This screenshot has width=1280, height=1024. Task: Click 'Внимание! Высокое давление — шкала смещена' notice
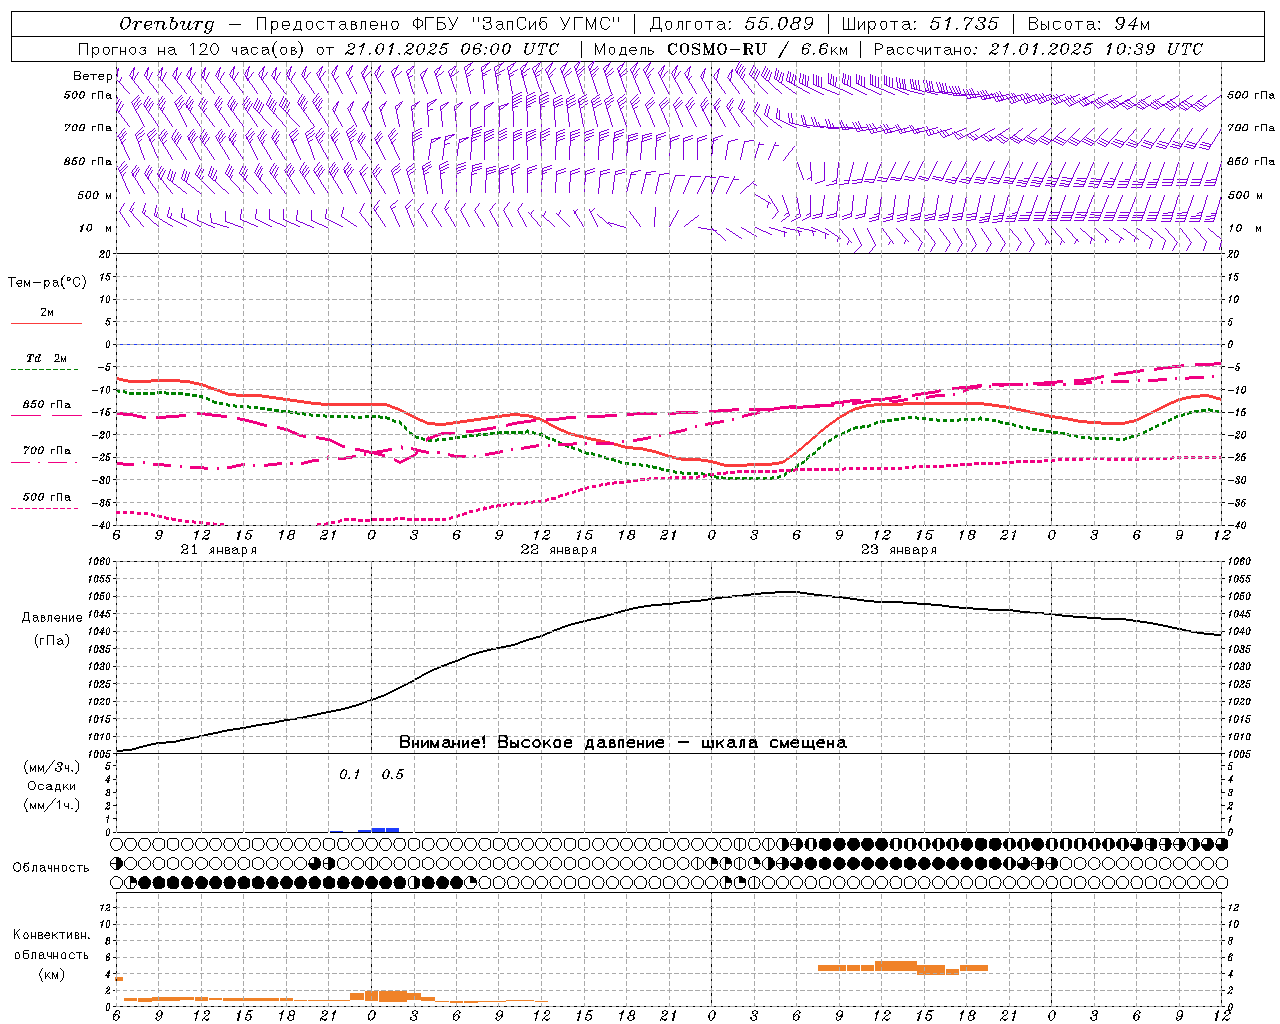pos(623,743)
